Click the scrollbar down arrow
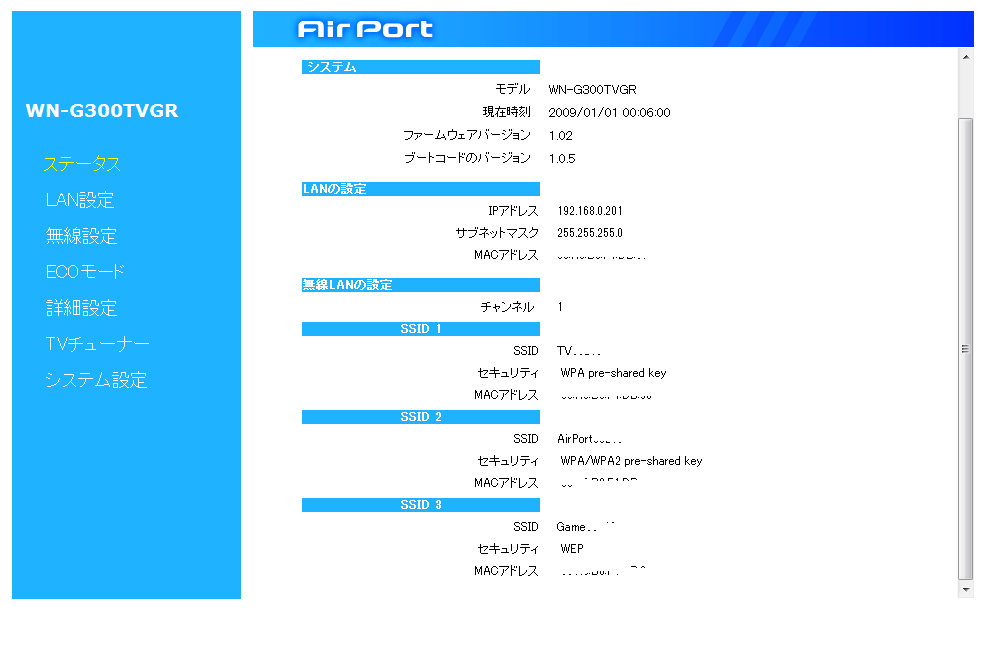 966,590
